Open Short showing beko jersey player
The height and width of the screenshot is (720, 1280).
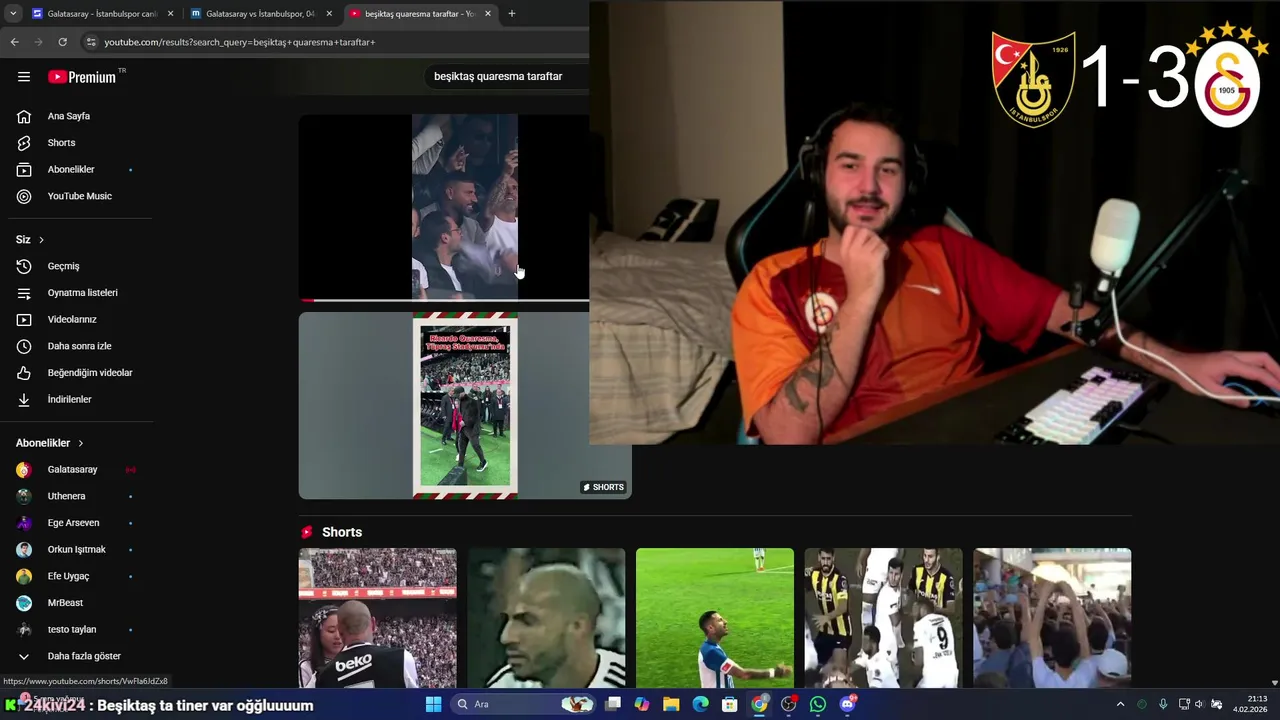pyautogui.click(x=377, y=618)
